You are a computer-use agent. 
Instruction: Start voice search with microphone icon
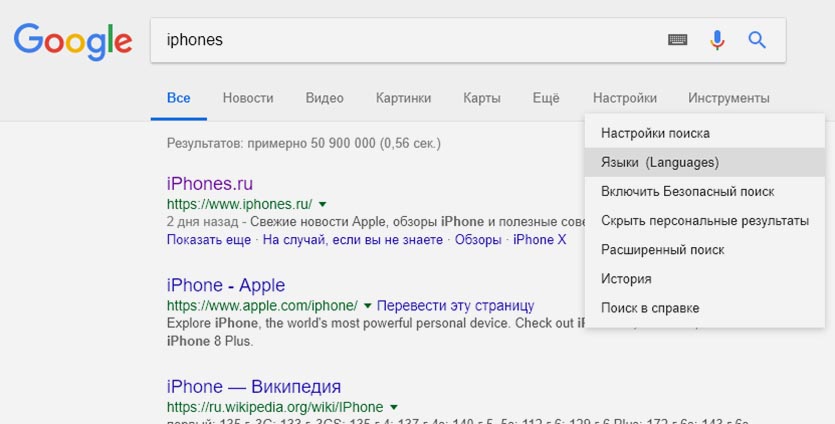tap(717, 40)
